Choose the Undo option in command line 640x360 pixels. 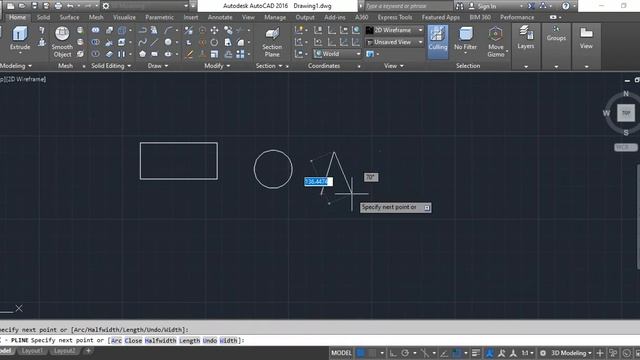click(x=209, y=340)
